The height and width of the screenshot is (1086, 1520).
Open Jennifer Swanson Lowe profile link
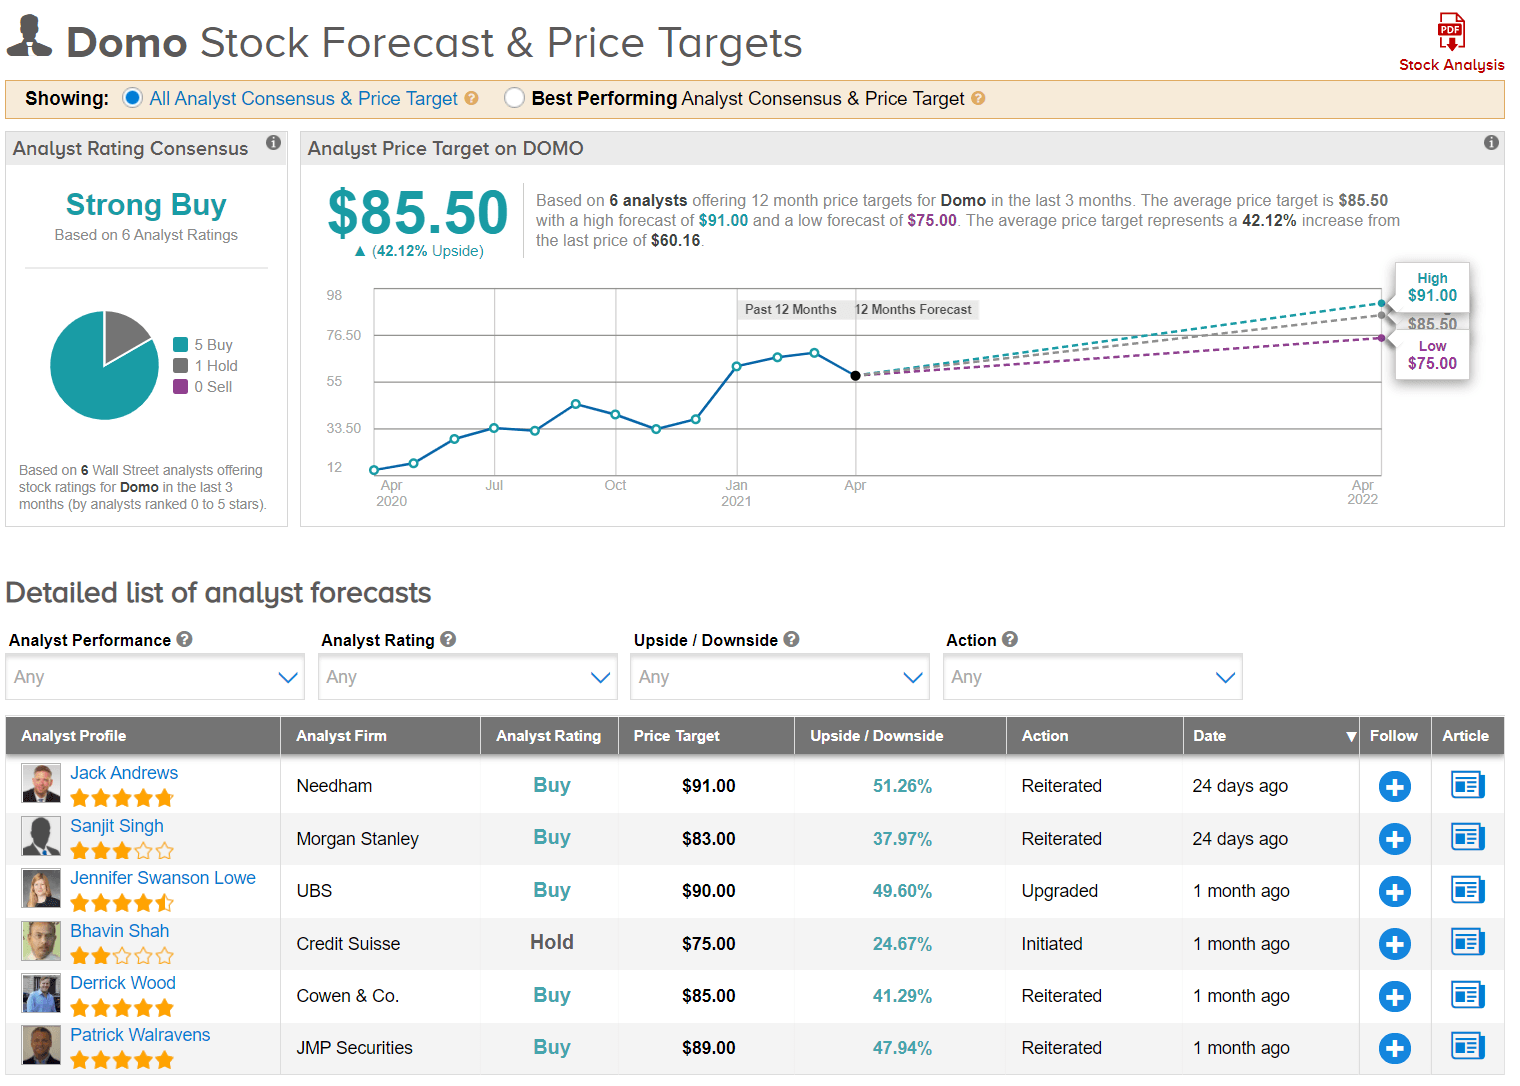coord(163,878)
